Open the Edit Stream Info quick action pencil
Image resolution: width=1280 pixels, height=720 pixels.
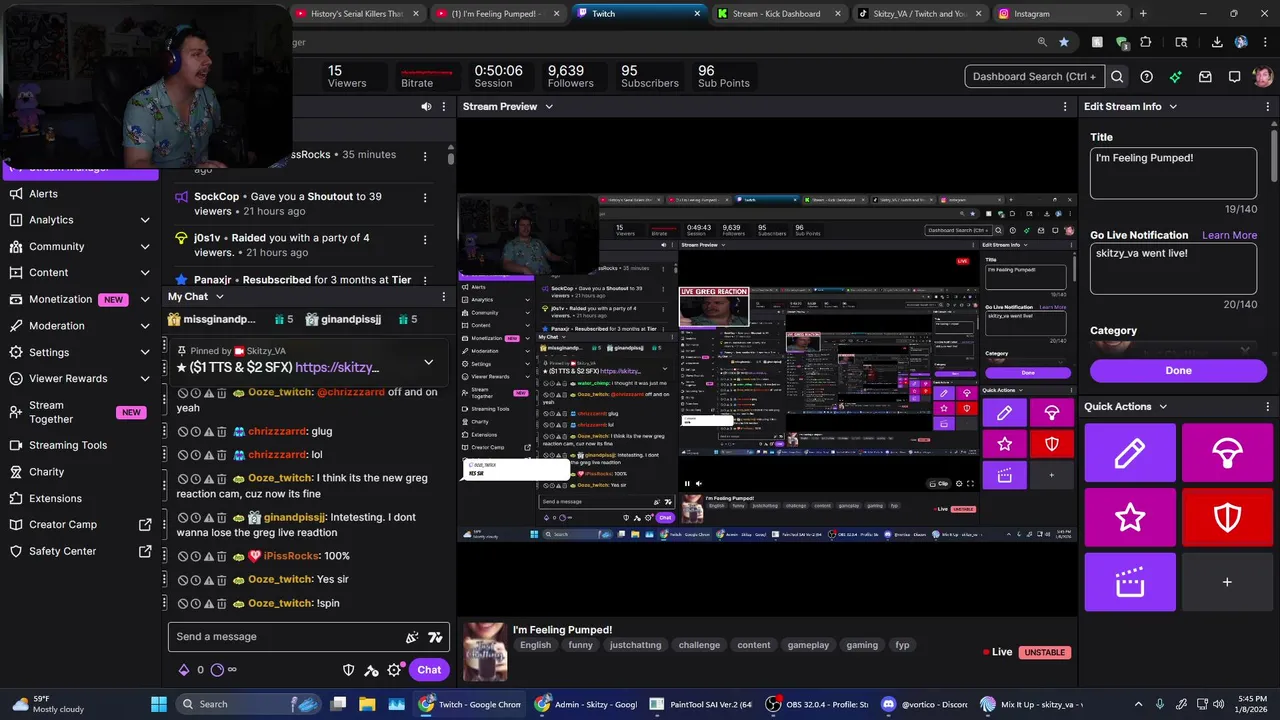(1130, 453)
